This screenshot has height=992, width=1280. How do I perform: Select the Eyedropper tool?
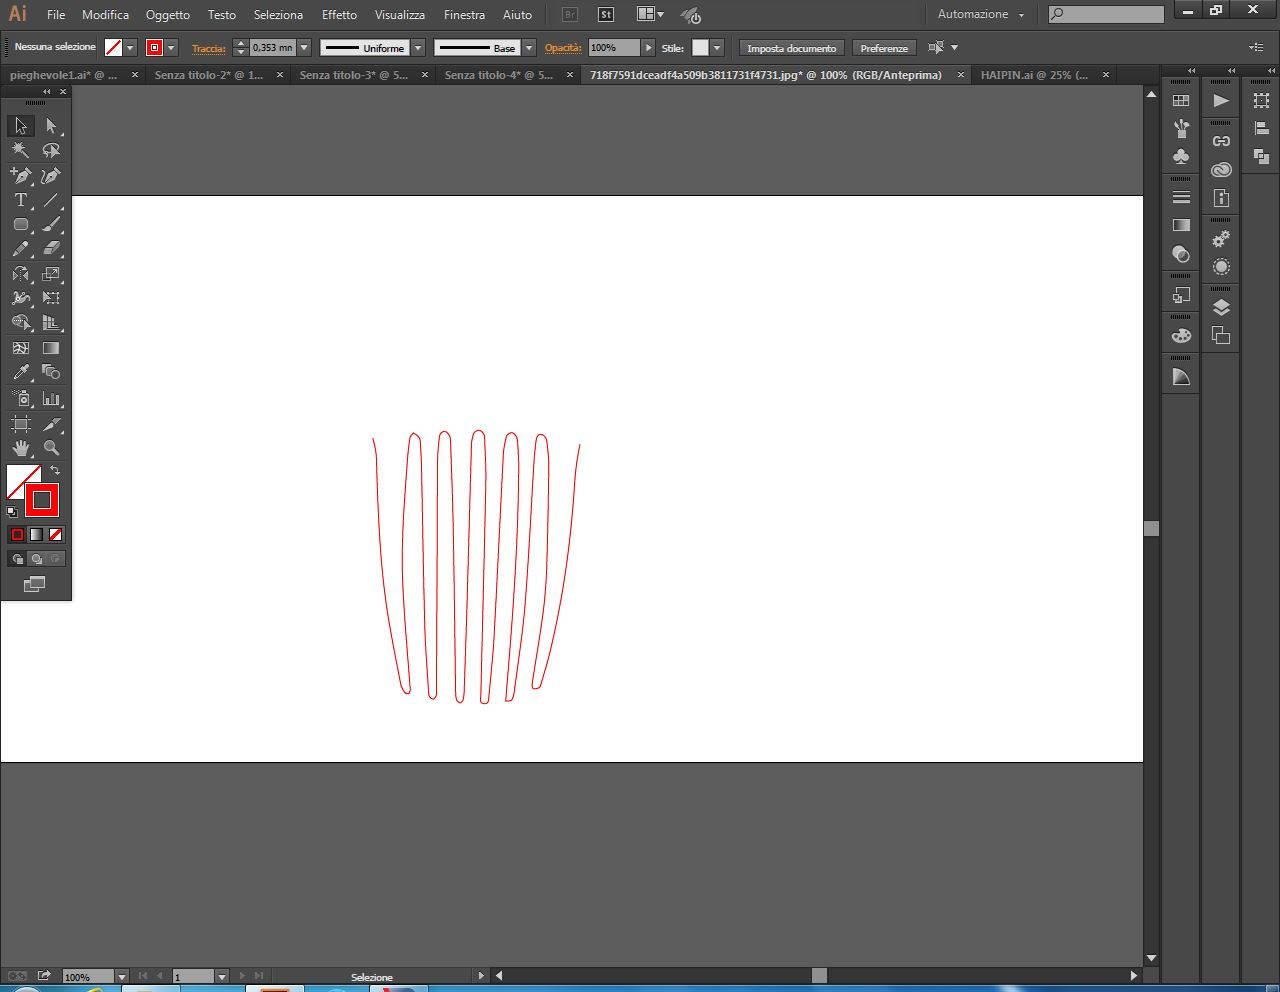pos(20,372)
